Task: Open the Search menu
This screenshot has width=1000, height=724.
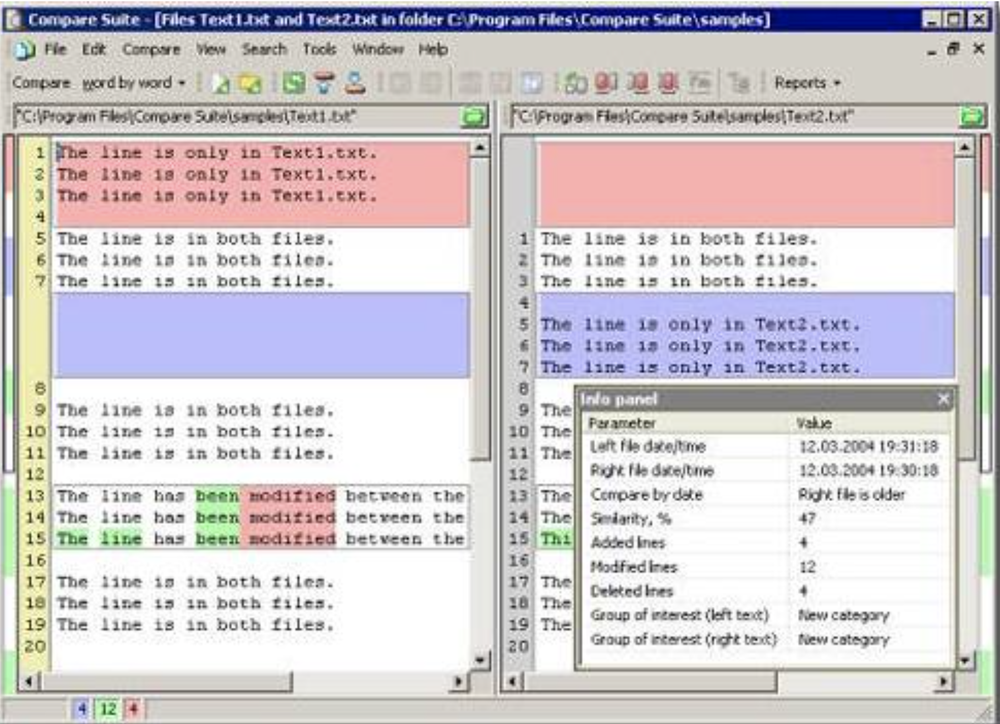Action: tap(264, 49)
